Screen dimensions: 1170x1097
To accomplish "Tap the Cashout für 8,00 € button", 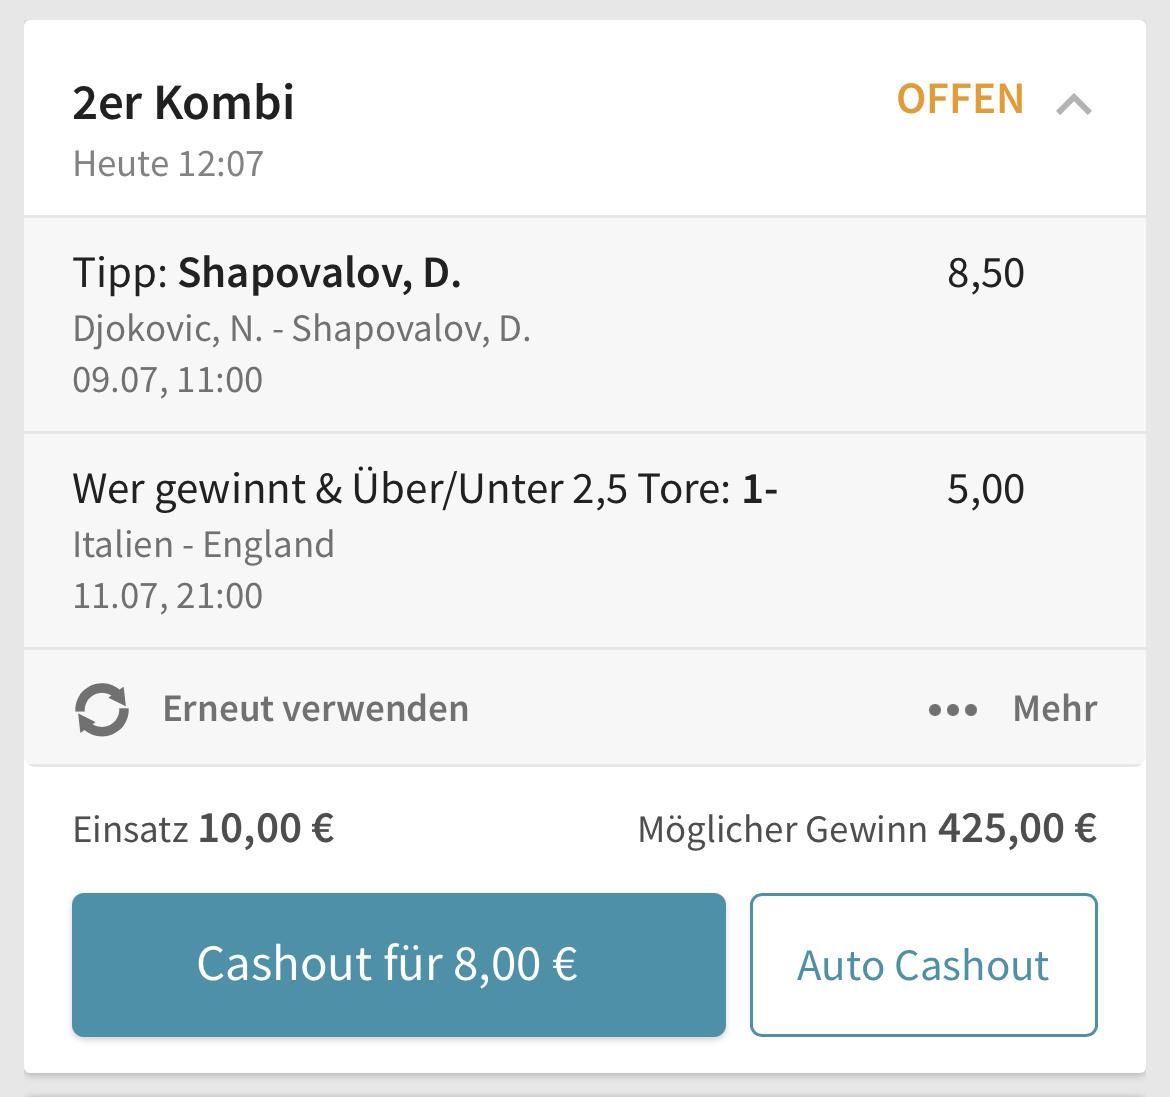I will 398,964.
